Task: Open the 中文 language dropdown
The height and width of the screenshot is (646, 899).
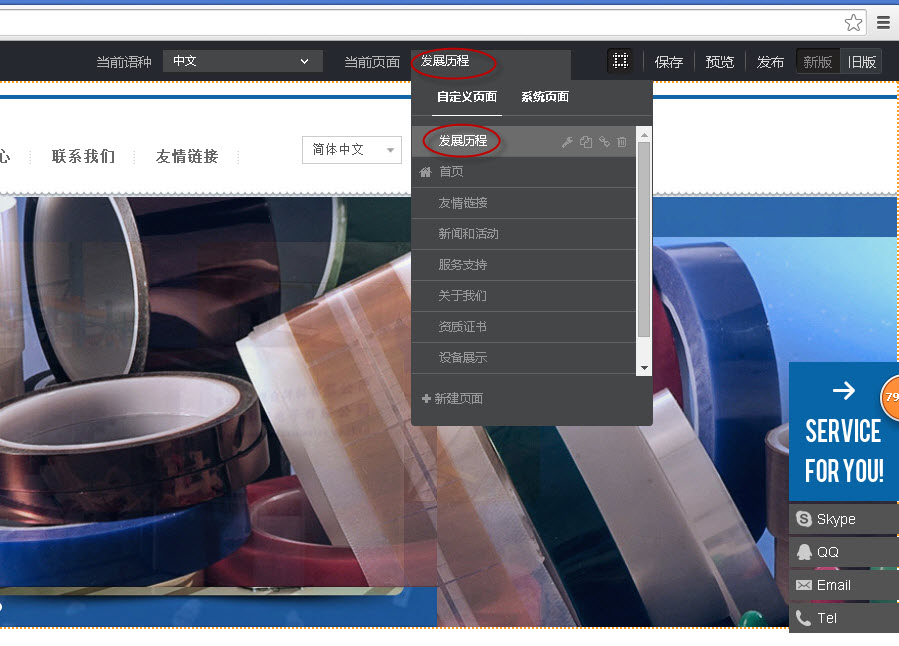Action: [x=242, y=61]
